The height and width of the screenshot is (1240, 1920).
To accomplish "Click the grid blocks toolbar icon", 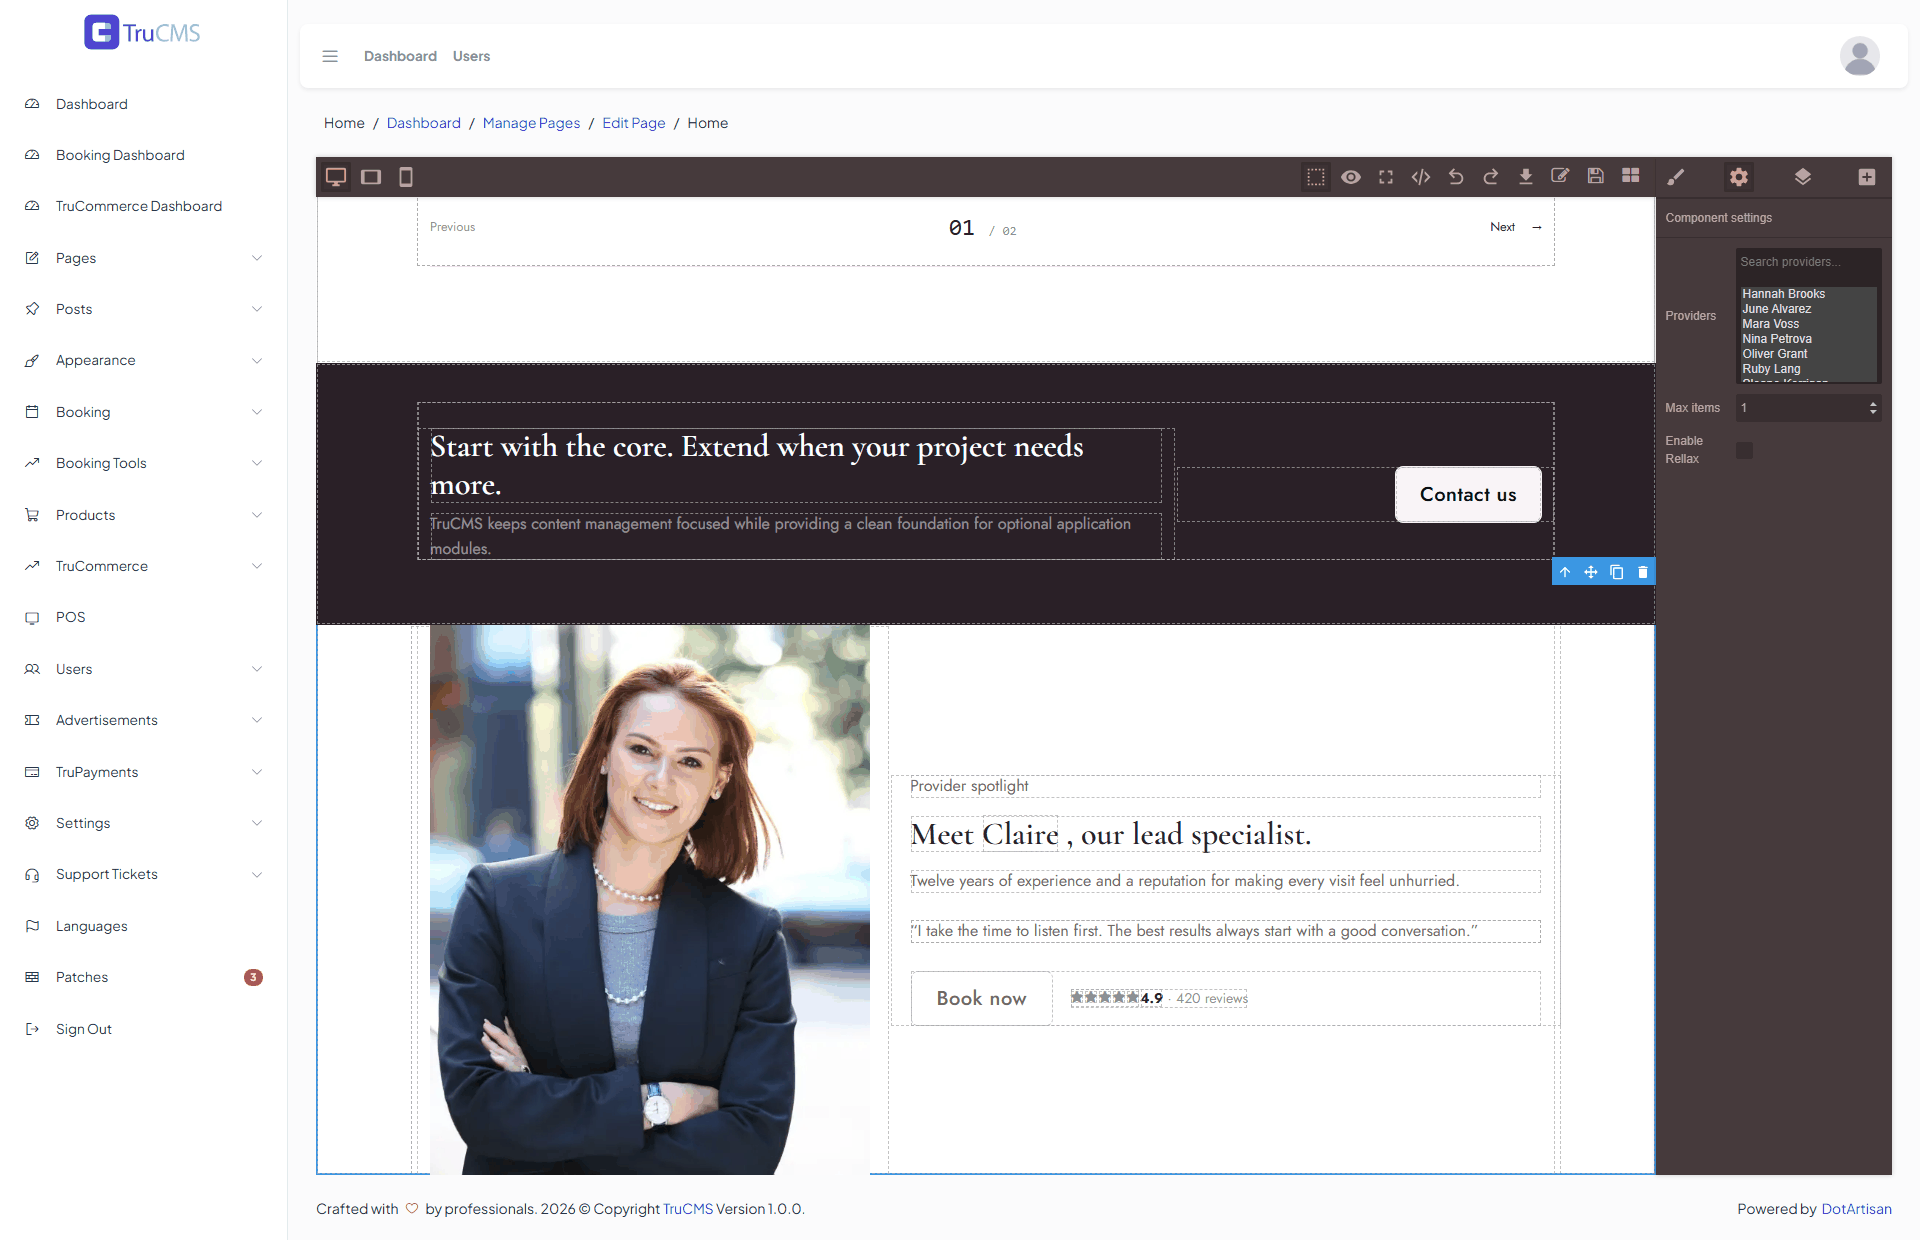I will 1631,177.
